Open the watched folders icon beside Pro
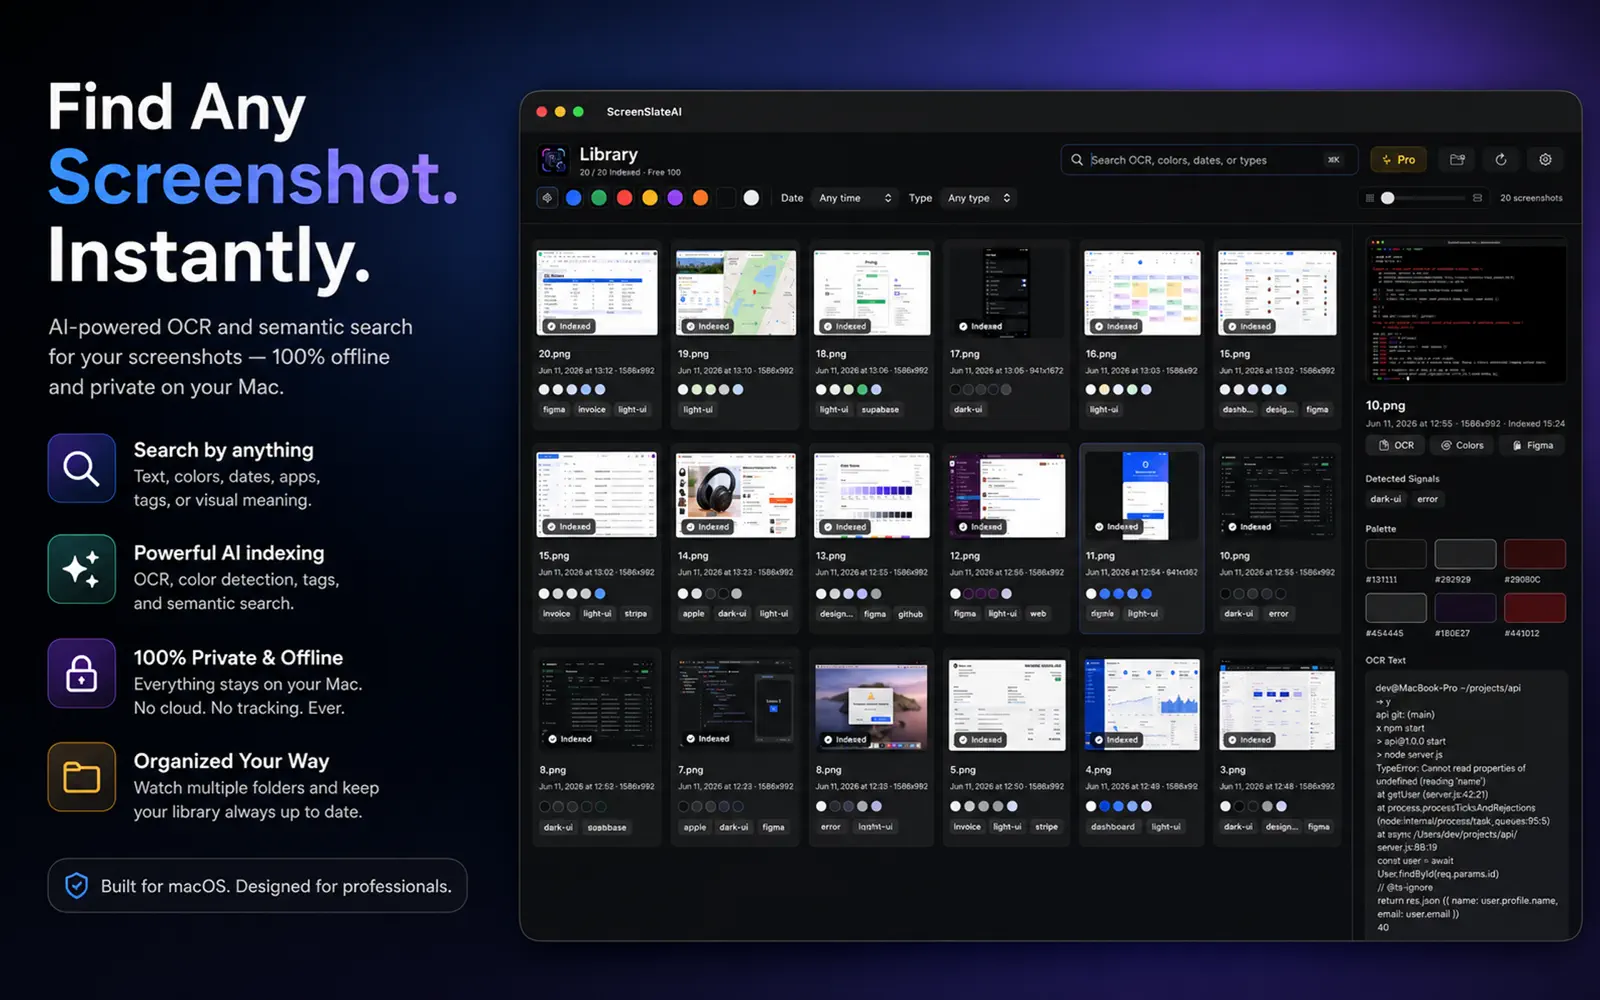 click(1457, 160)
